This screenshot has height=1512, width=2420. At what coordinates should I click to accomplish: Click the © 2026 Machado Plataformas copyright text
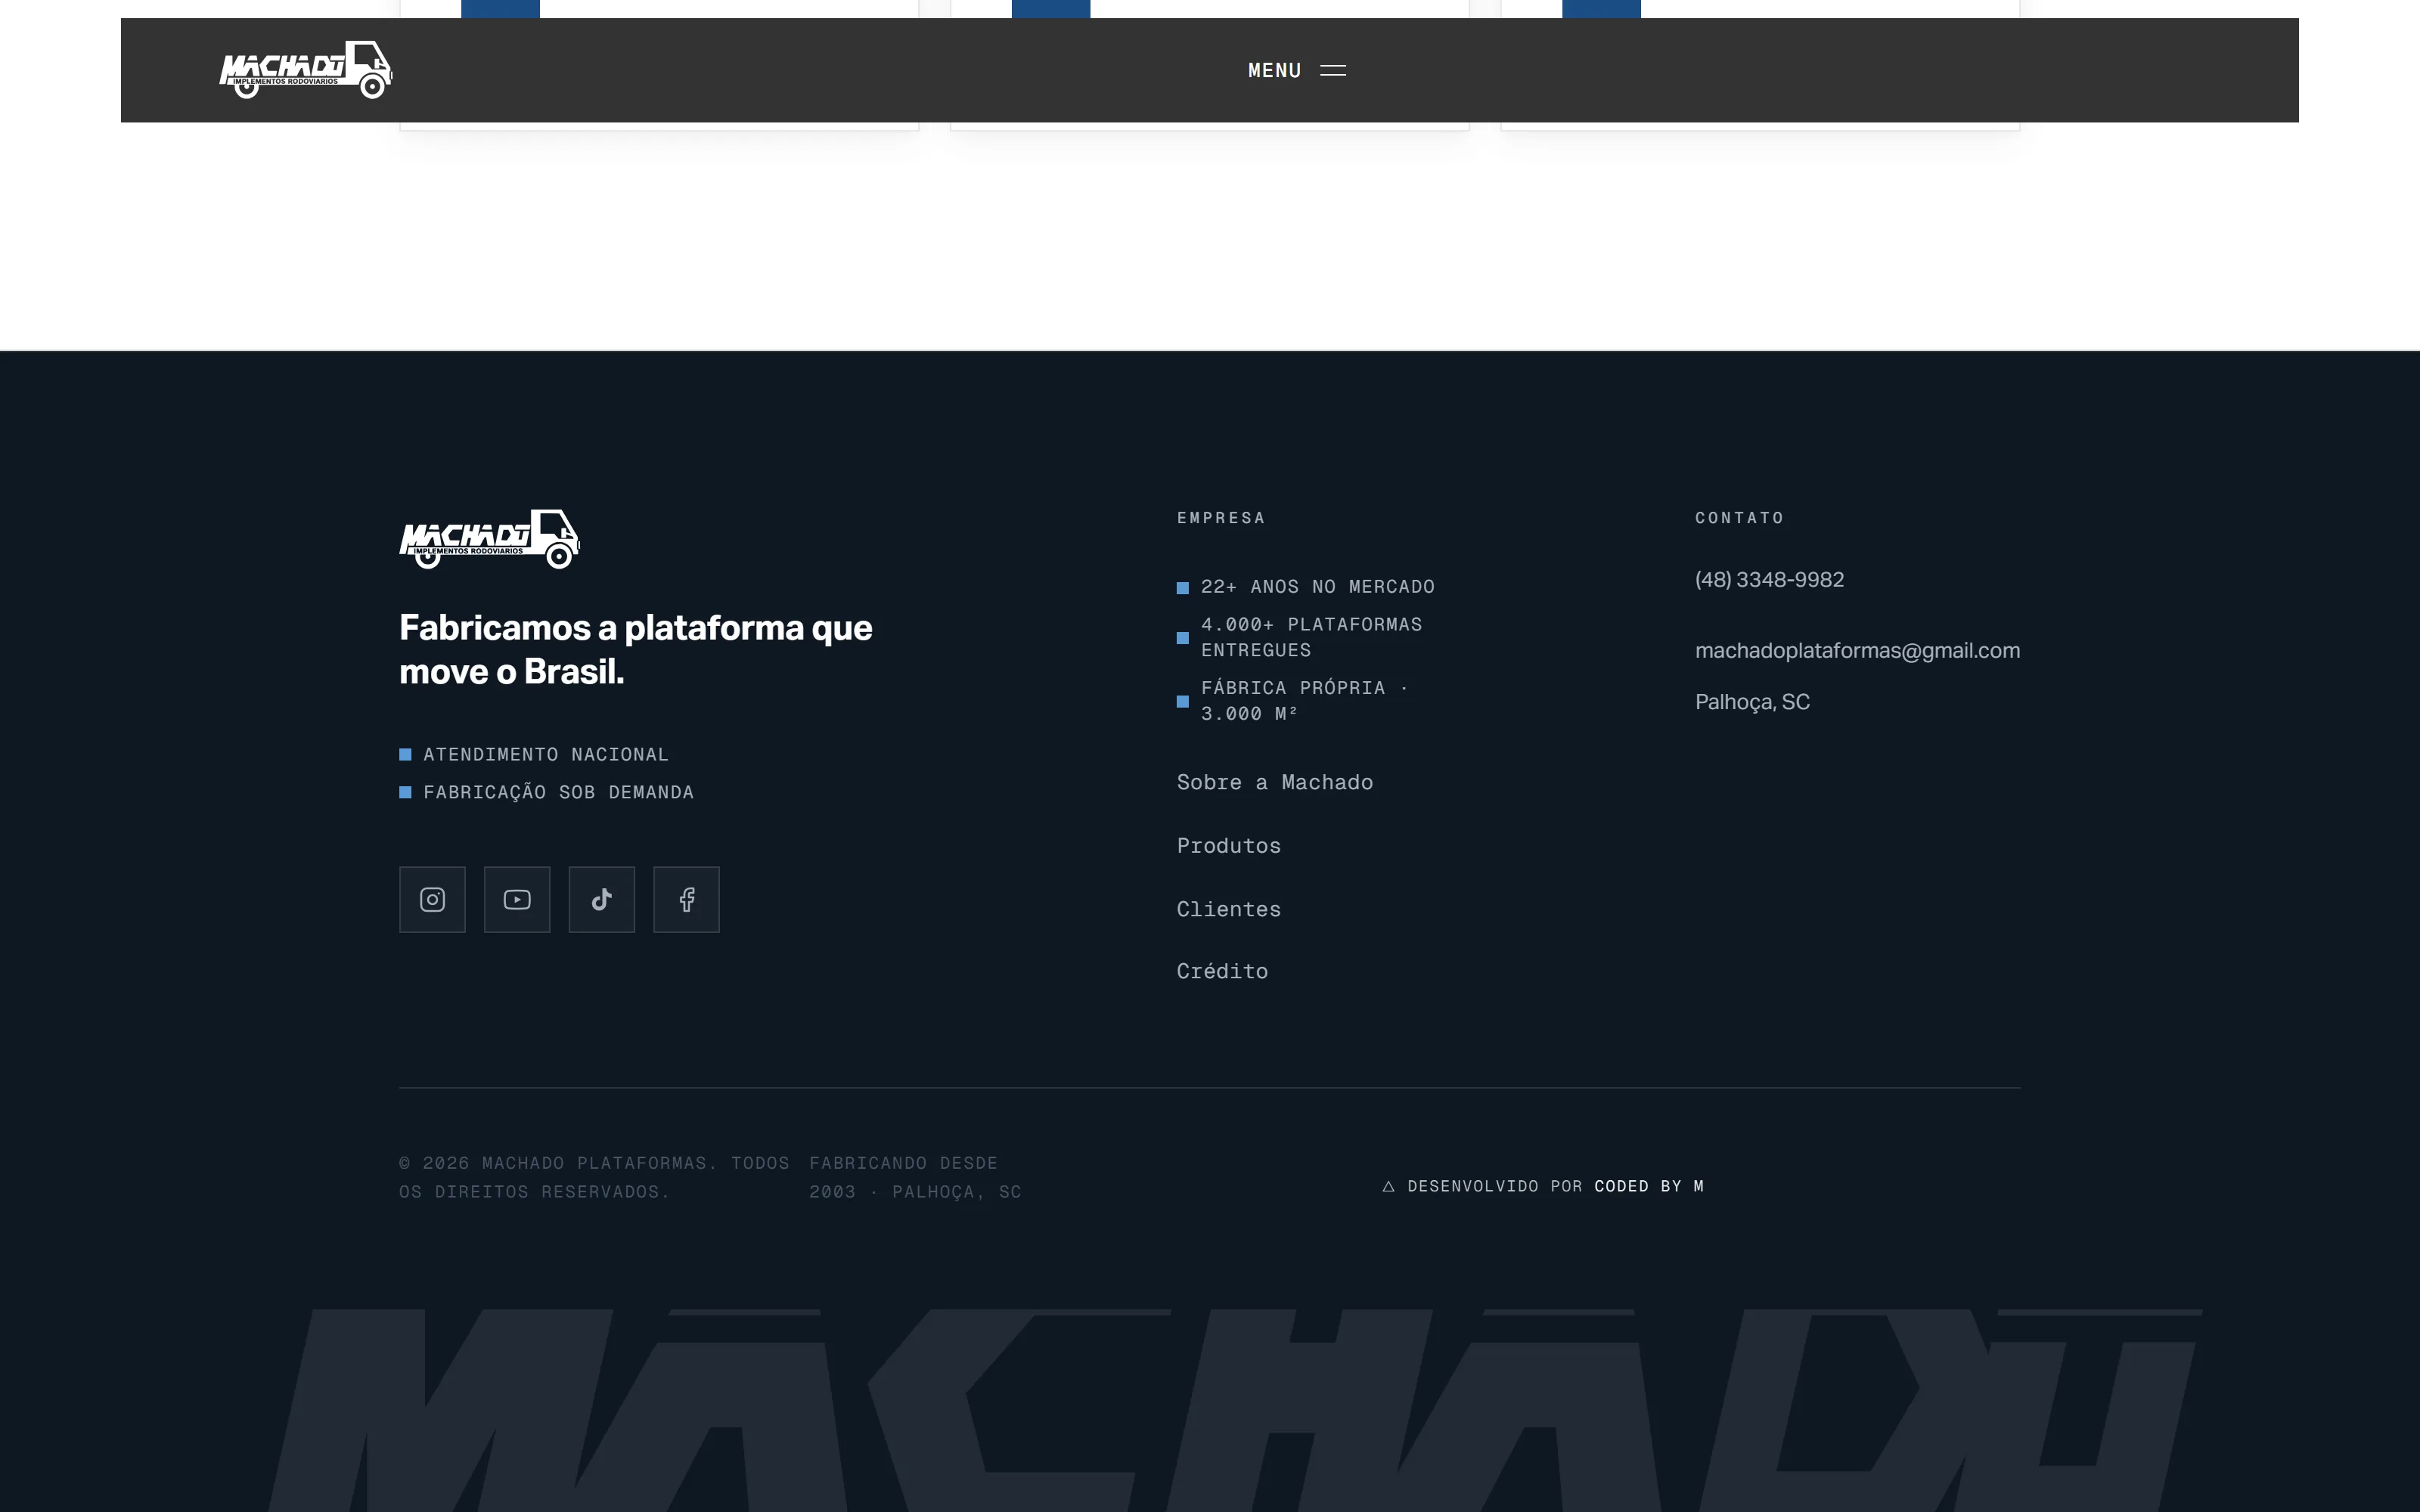[594, 1177]
